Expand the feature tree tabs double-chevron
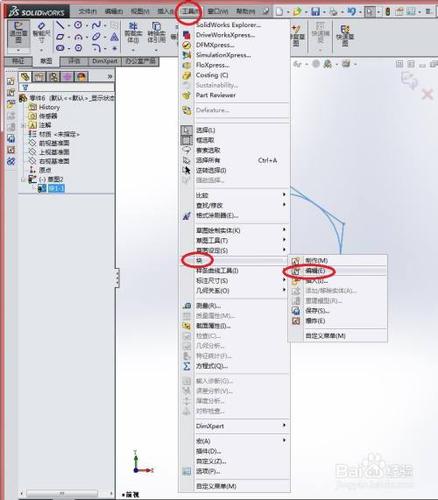The image size is (438, 500). pos(110,77)
